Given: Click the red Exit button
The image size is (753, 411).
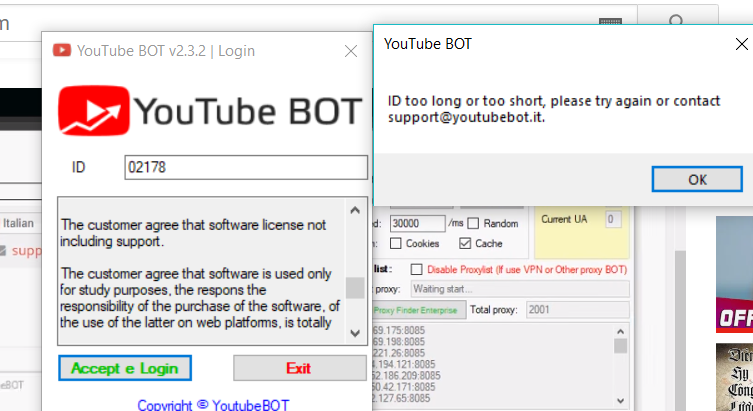Looking at the screenshot, I should [x=299, y=368].
